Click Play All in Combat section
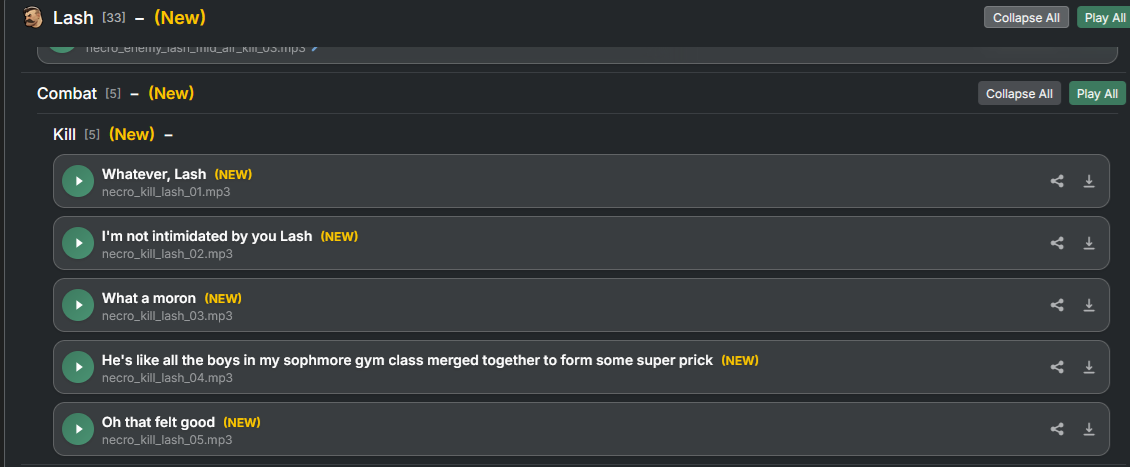1130x467 pixels. (x=1097, y=93)
